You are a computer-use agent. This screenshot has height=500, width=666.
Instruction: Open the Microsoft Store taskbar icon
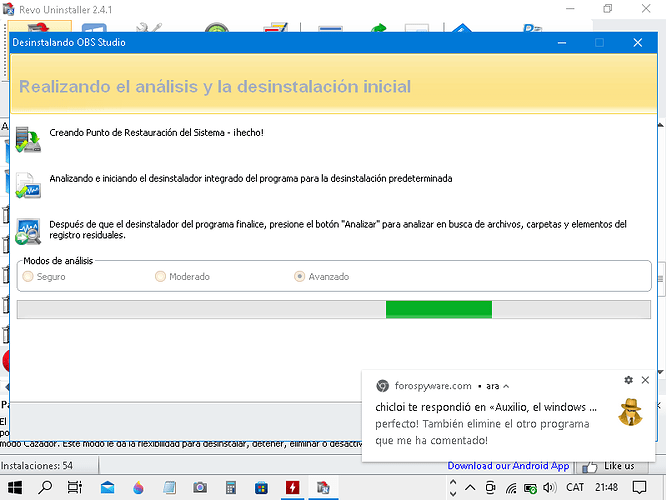[261, 488]
